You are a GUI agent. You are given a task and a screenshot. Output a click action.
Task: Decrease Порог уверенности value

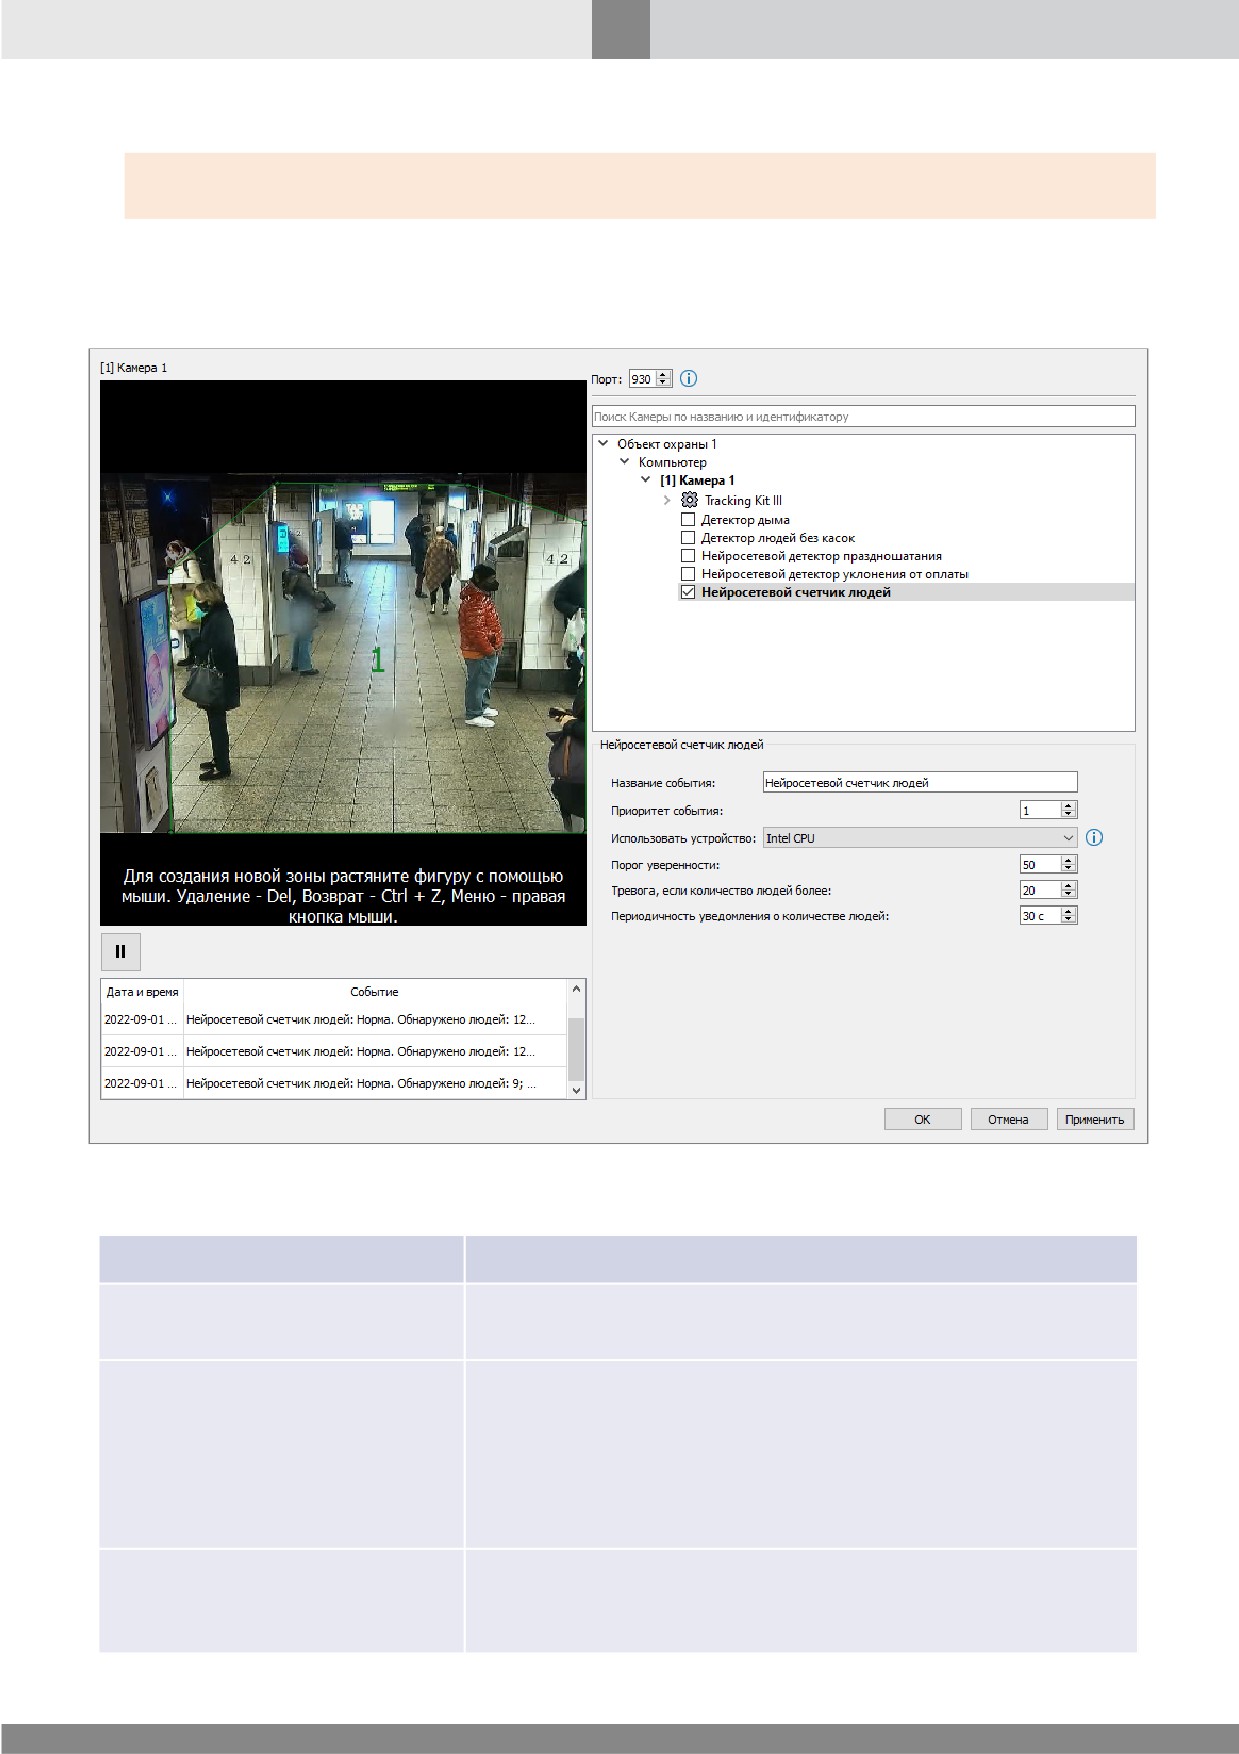tap(1069, 869)
